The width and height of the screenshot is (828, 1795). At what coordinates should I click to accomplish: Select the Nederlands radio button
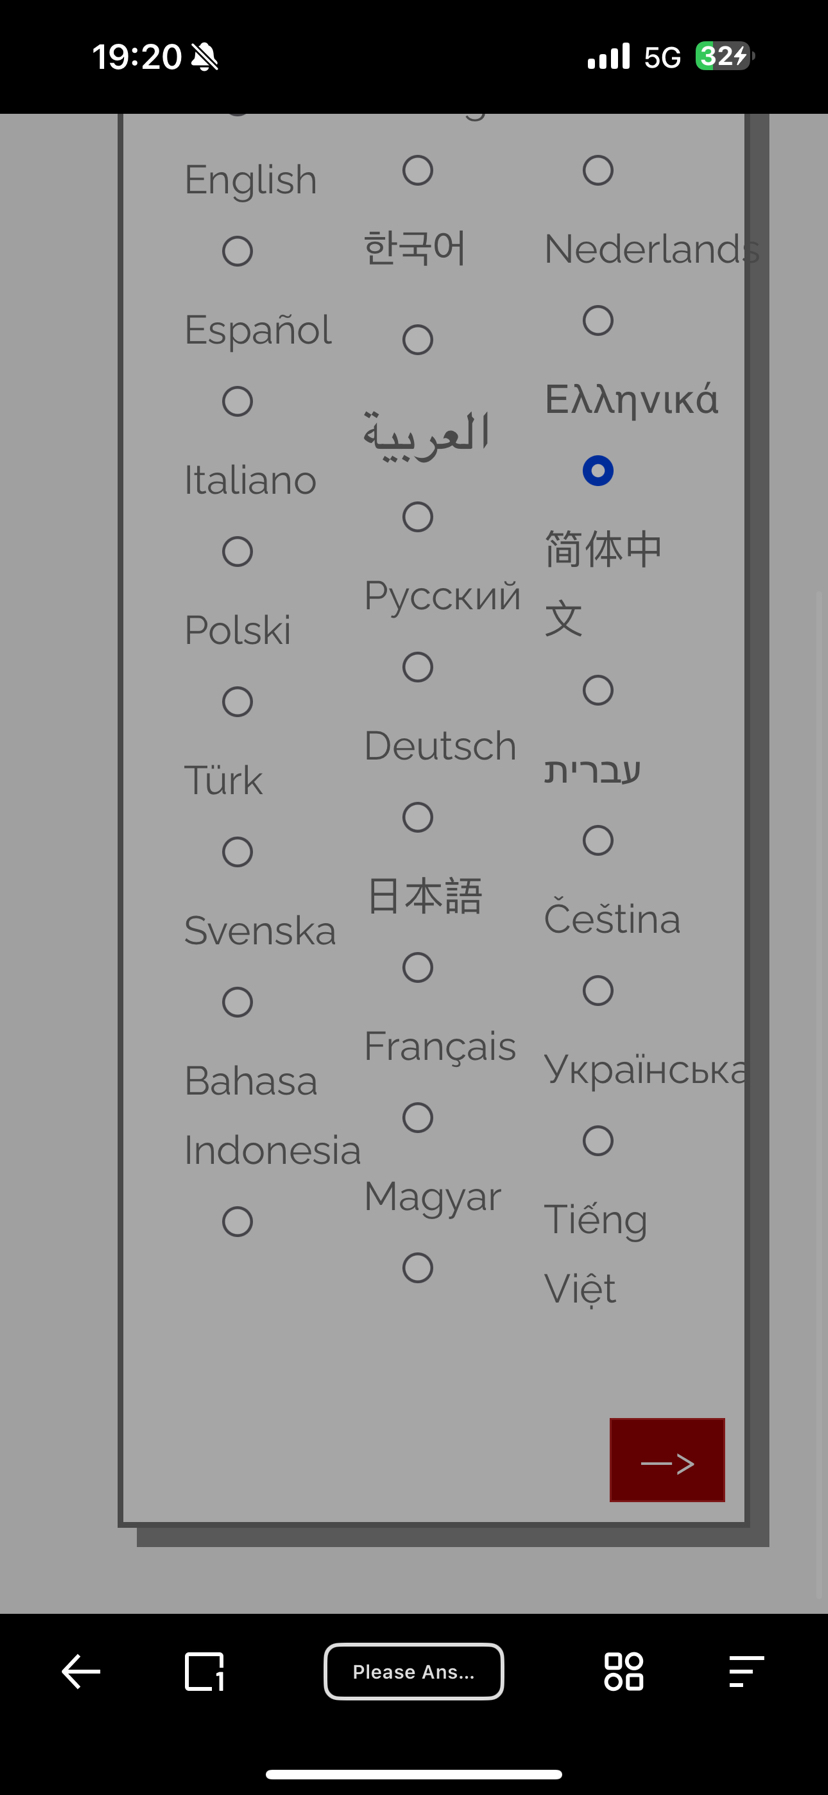(598, 320)
